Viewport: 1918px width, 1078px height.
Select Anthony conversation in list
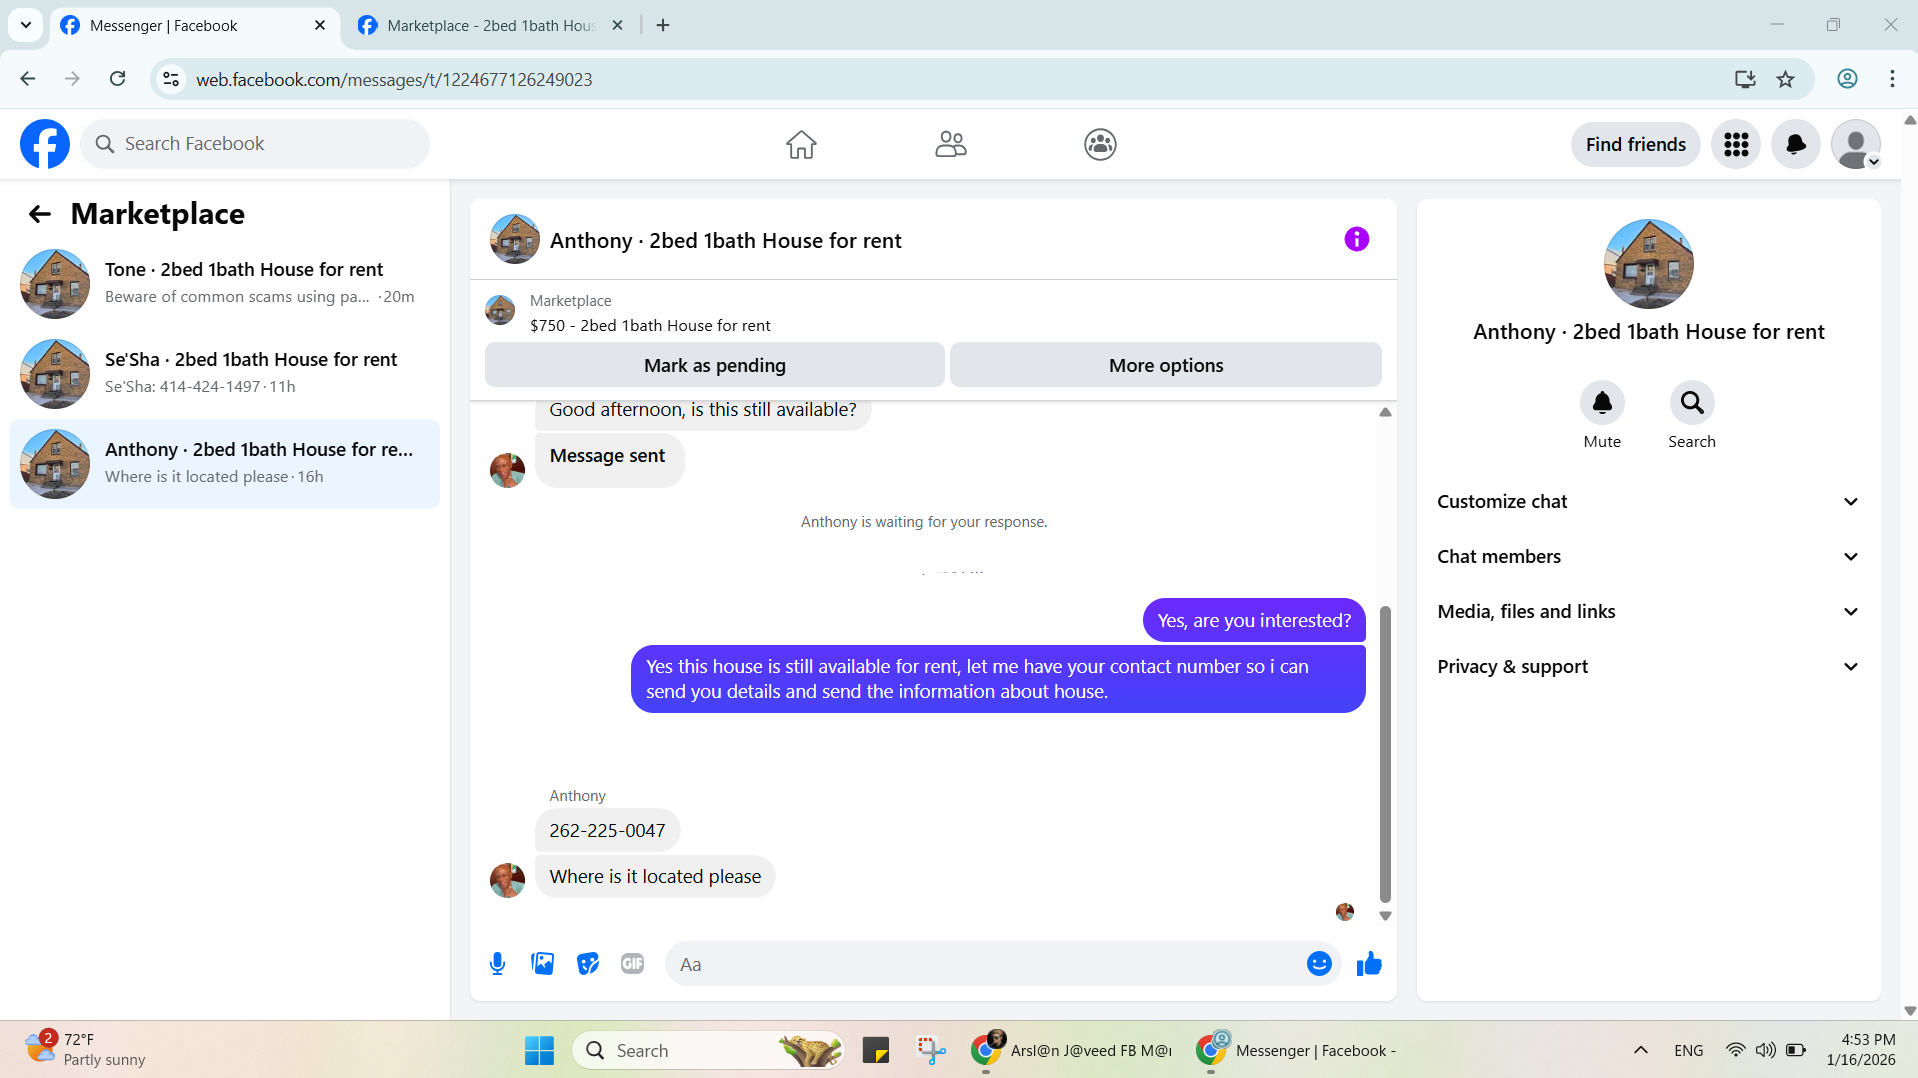coord(225,463)
